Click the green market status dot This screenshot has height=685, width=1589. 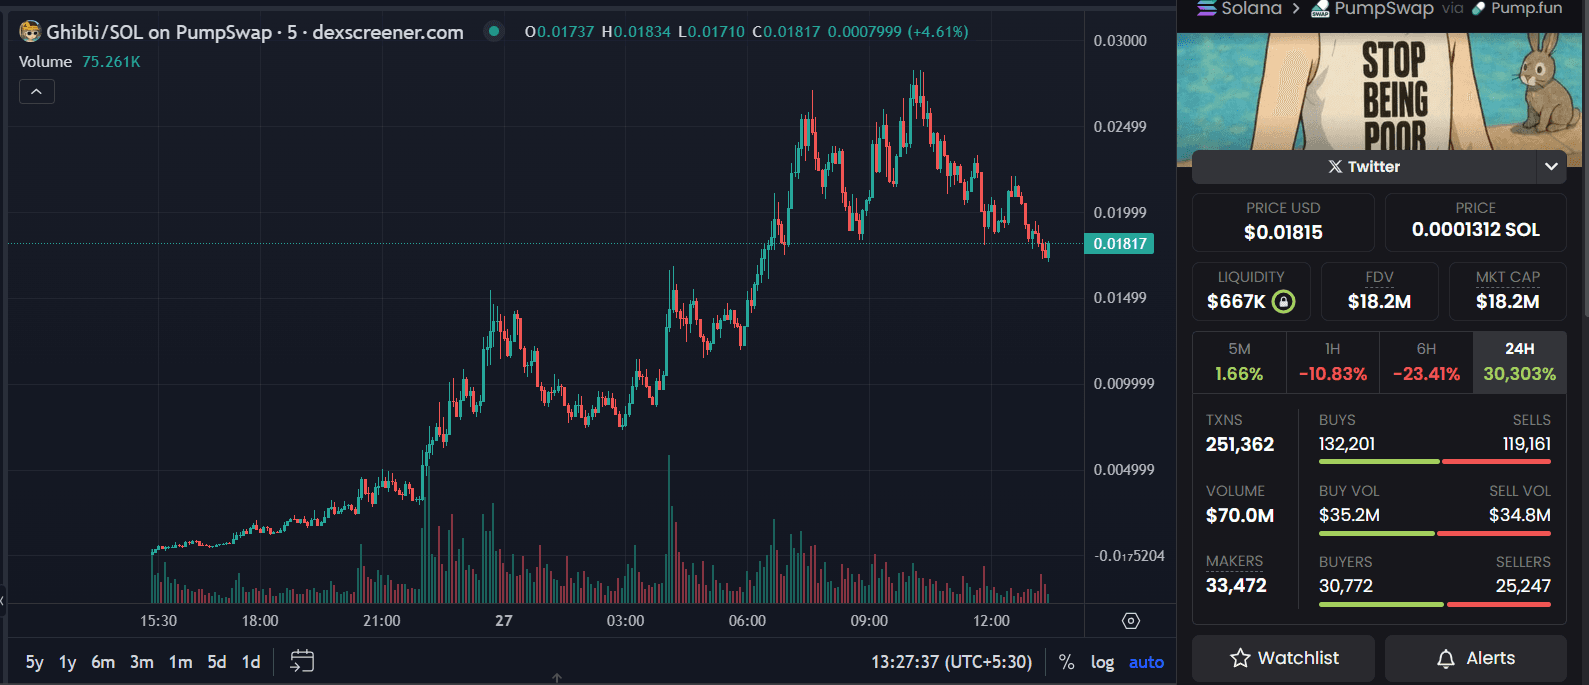(x=494, y=31)
